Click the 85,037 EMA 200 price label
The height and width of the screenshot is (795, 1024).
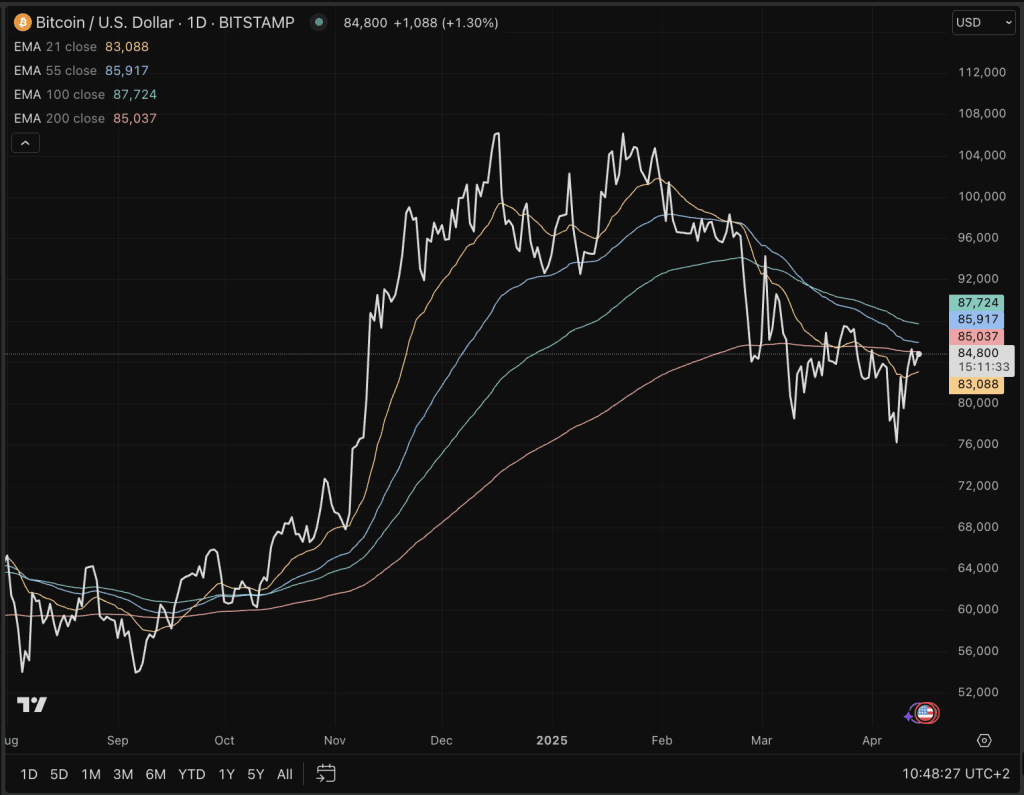[976, 336]
